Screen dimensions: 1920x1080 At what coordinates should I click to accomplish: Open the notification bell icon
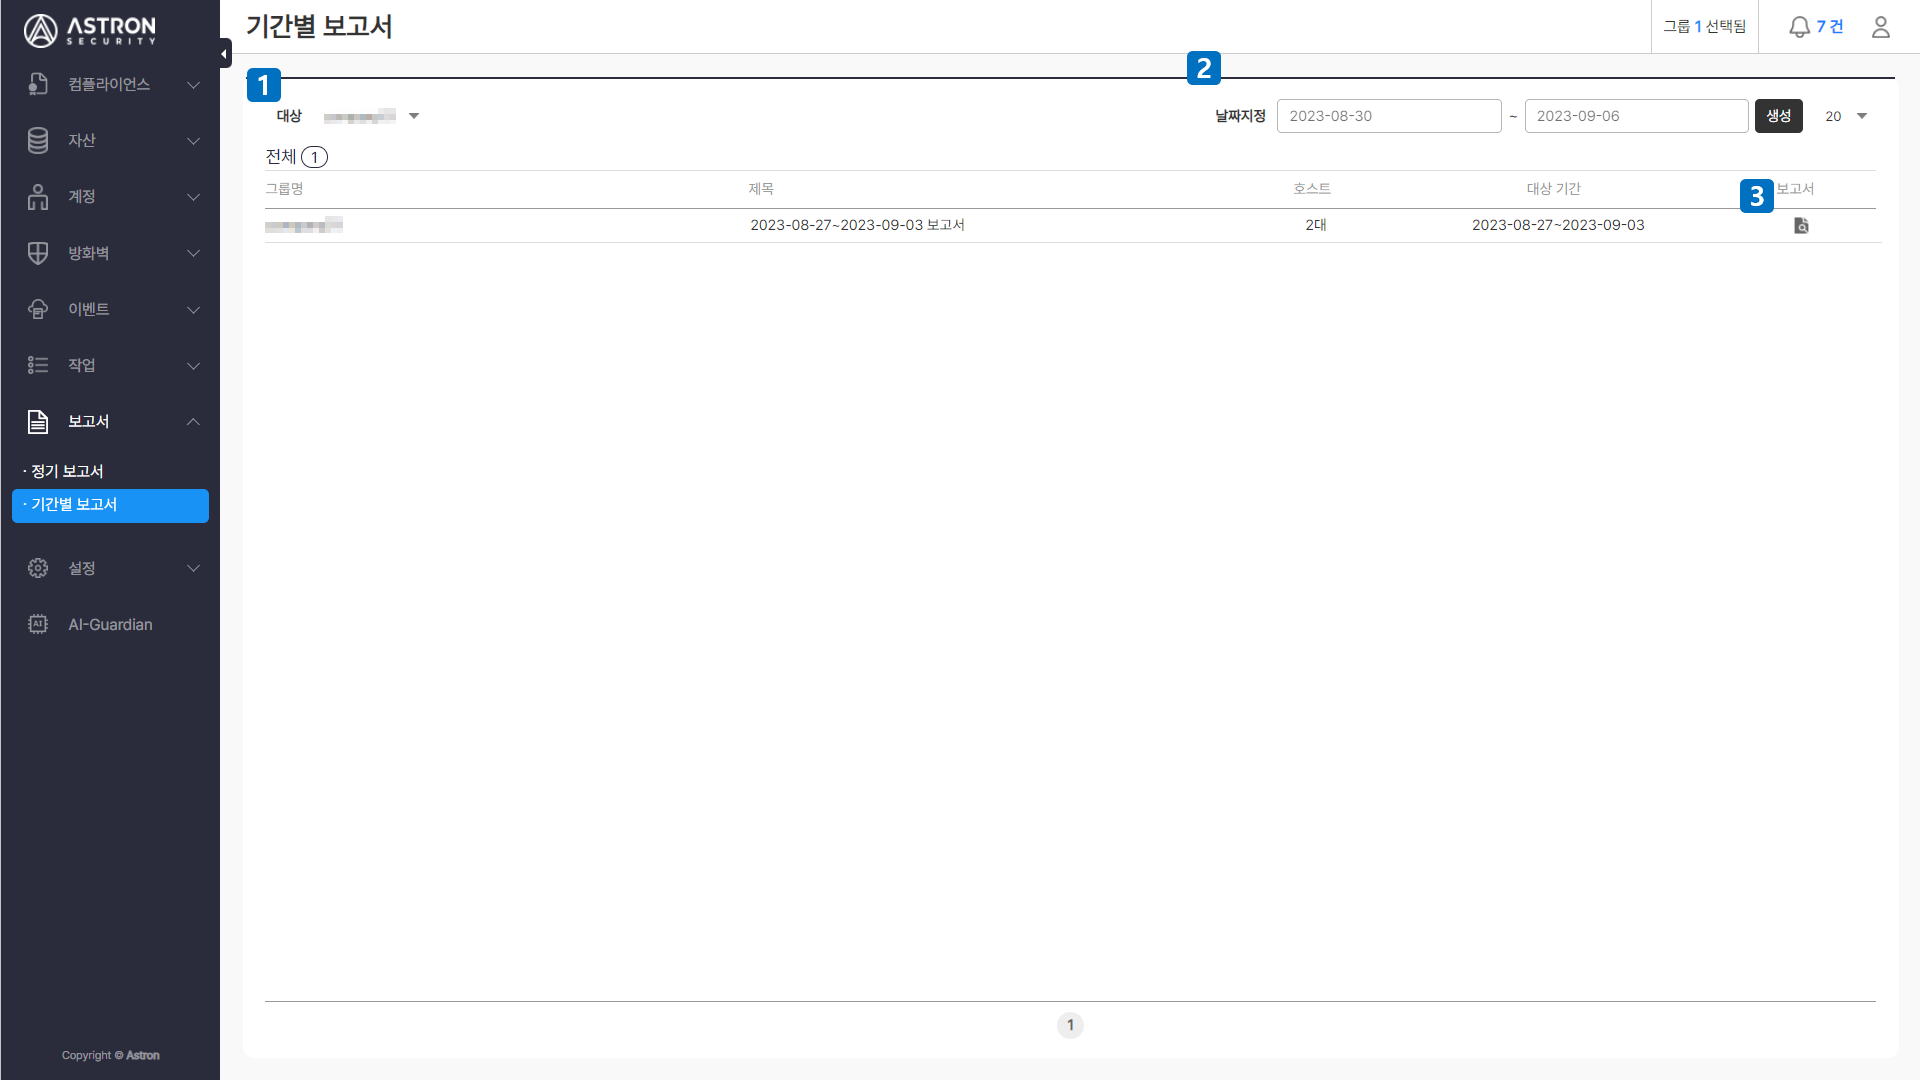click(x=1799, y=27)
